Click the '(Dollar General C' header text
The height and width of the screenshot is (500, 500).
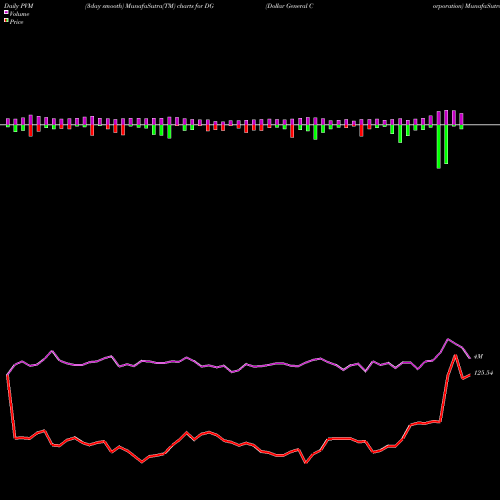[x=289, y=6]
